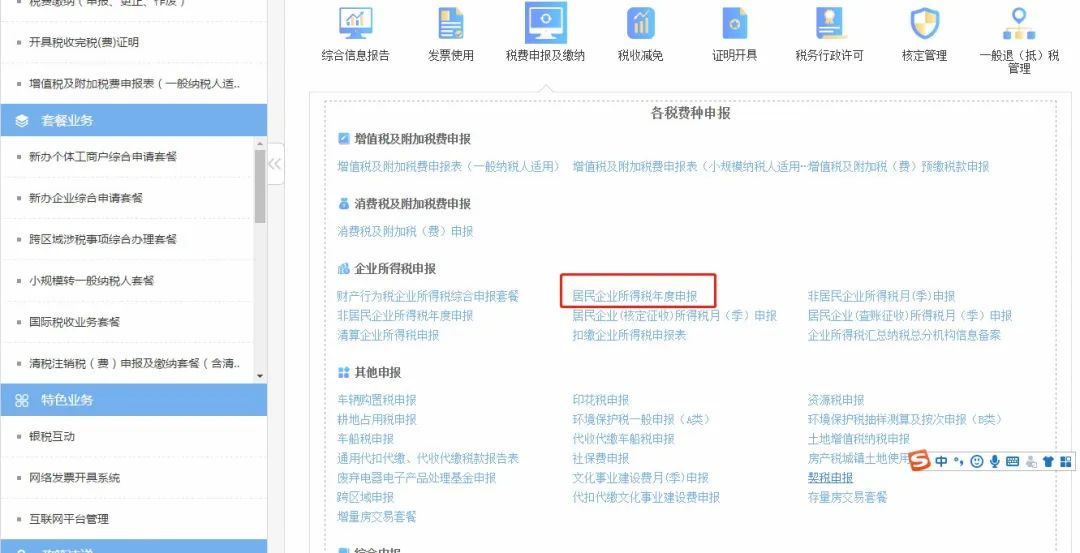Open 网络发票开具系统
Screen dimensions: 1080x553
coord(74,478)
